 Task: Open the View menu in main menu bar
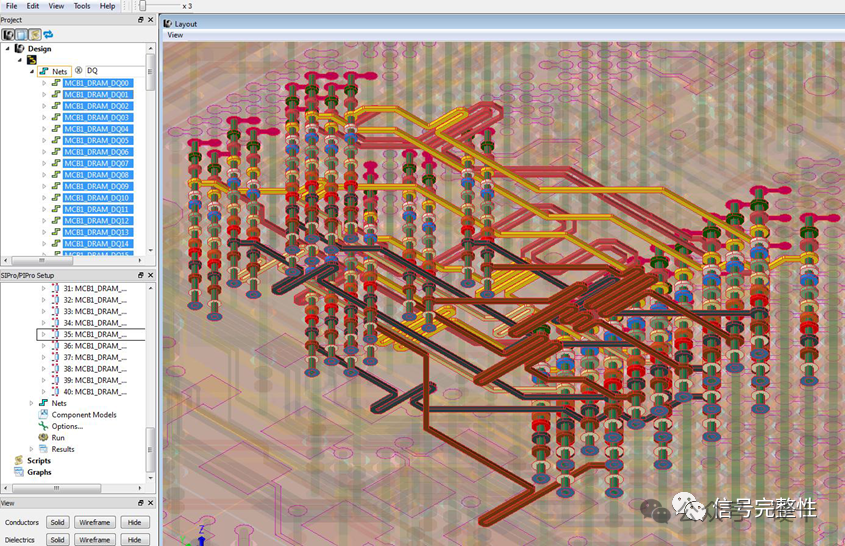[x=56, y=6]
